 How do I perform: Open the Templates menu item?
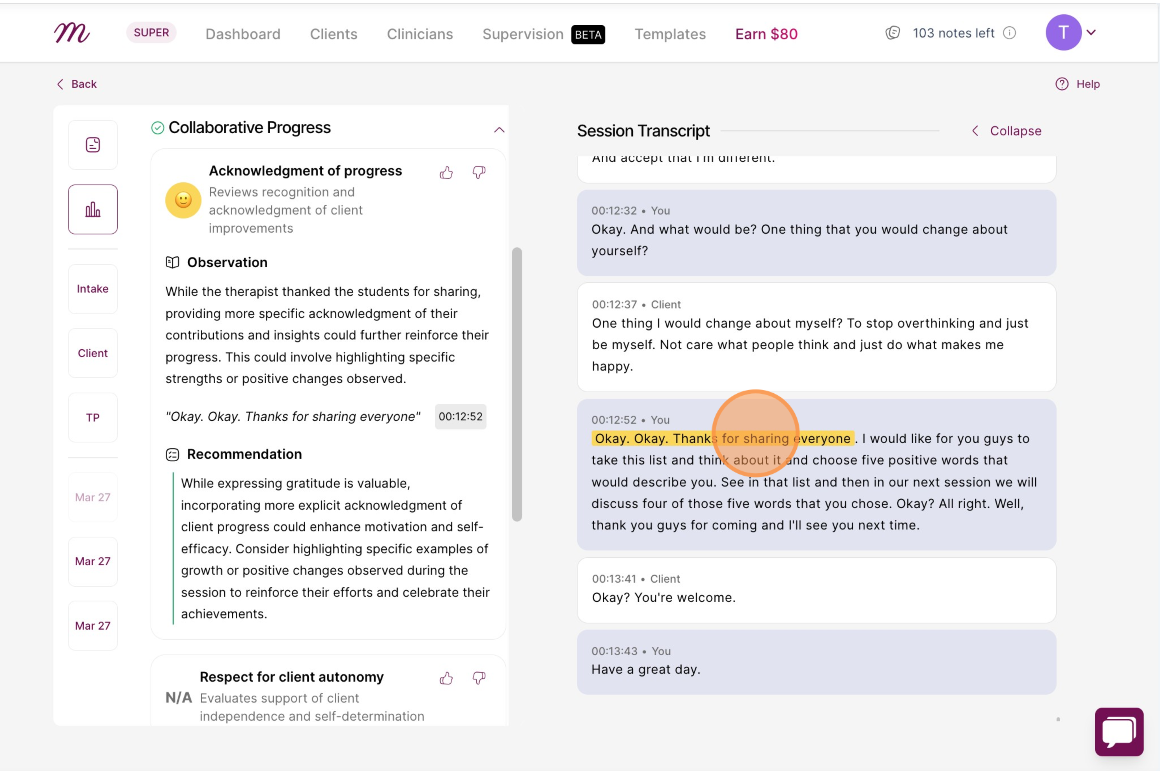670,34
